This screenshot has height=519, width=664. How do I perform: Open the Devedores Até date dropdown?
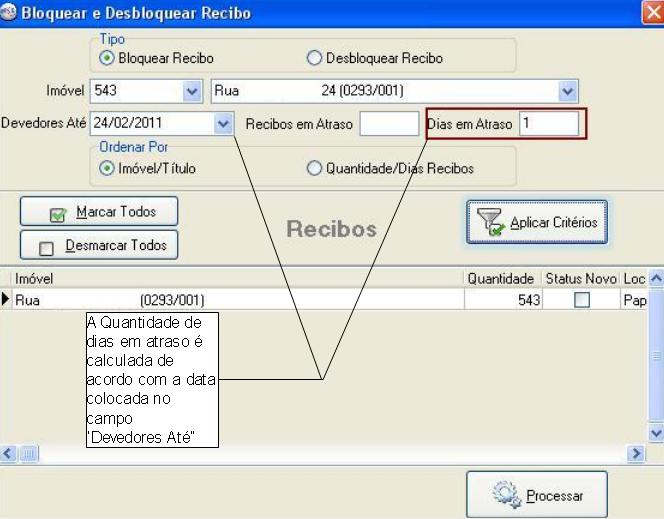click(x=223, y=124)
